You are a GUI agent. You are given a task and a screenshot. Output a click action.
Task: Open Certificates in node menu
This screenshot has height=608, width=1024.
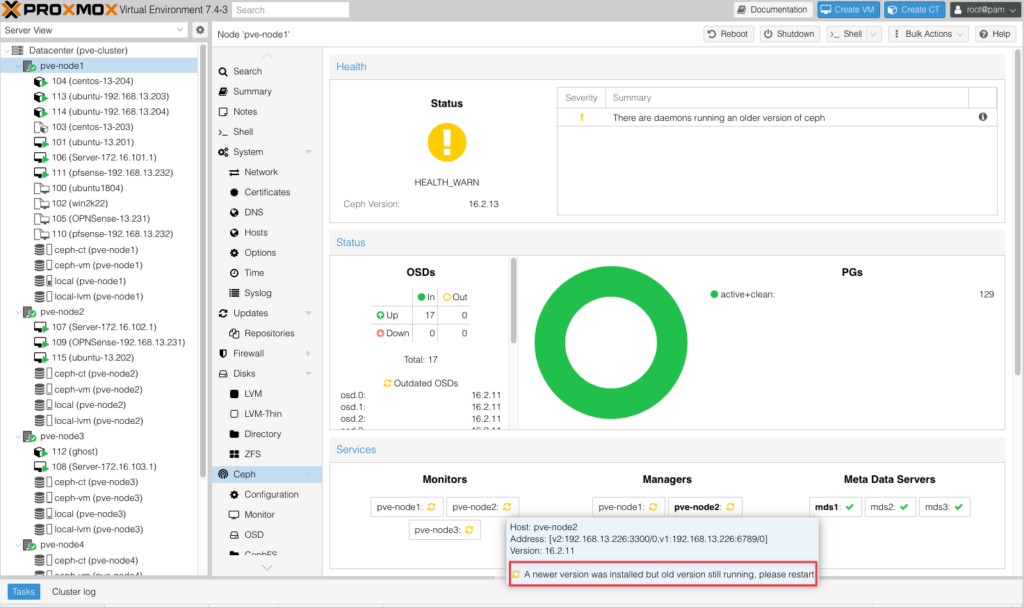point(266,192)
